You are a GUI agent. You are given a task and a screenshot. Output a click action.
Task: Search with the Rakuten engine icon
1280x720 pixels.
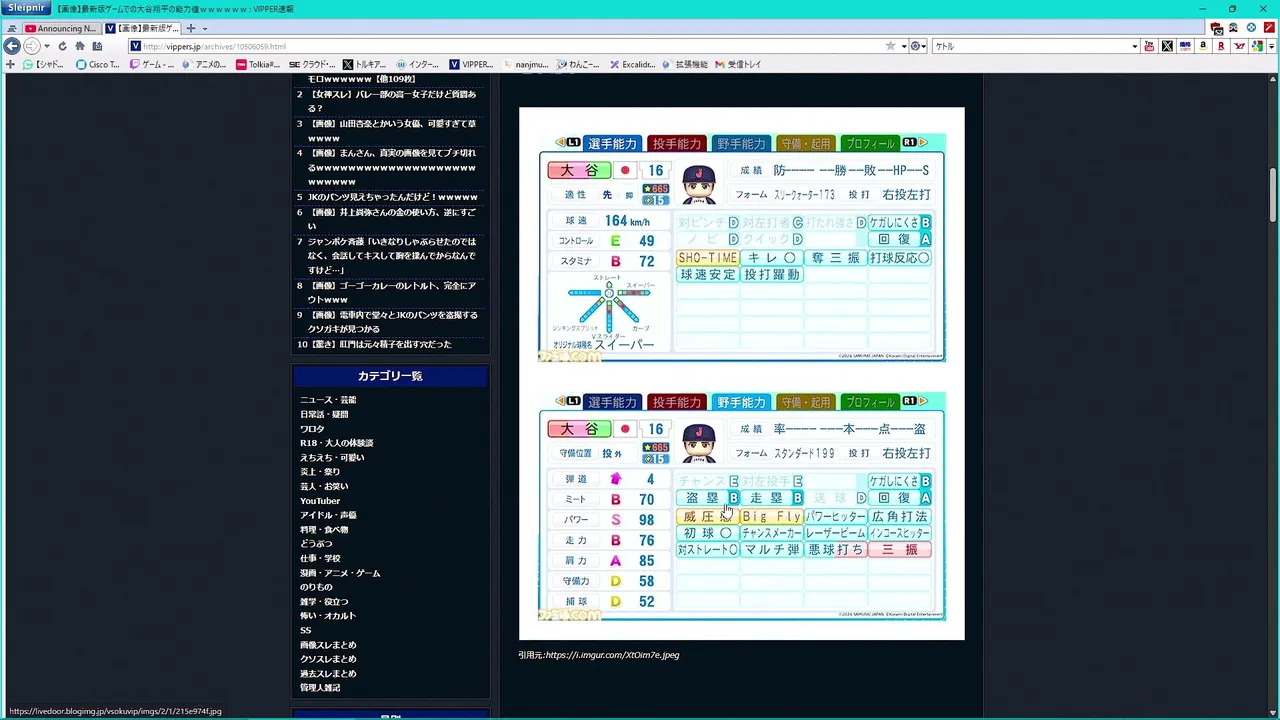(1221, 46)
